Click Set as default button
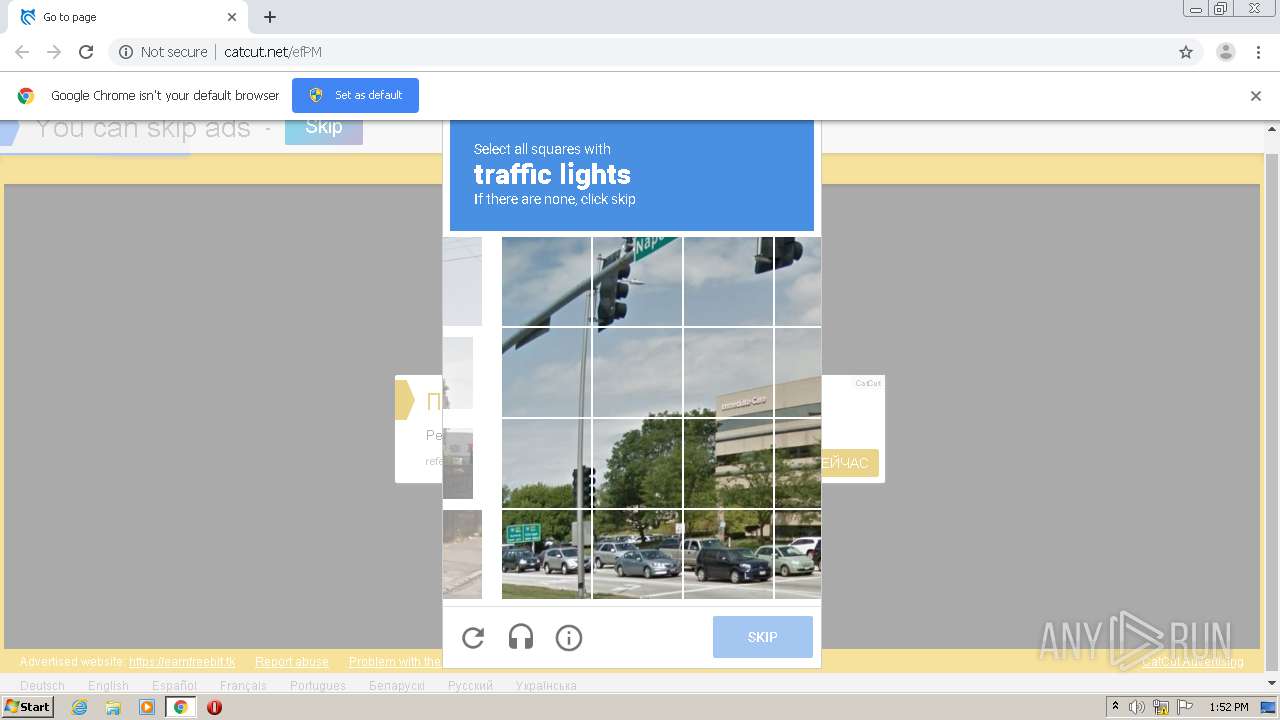The height and width of the screenshot is (720, 1280). click(x=355, y=95)
